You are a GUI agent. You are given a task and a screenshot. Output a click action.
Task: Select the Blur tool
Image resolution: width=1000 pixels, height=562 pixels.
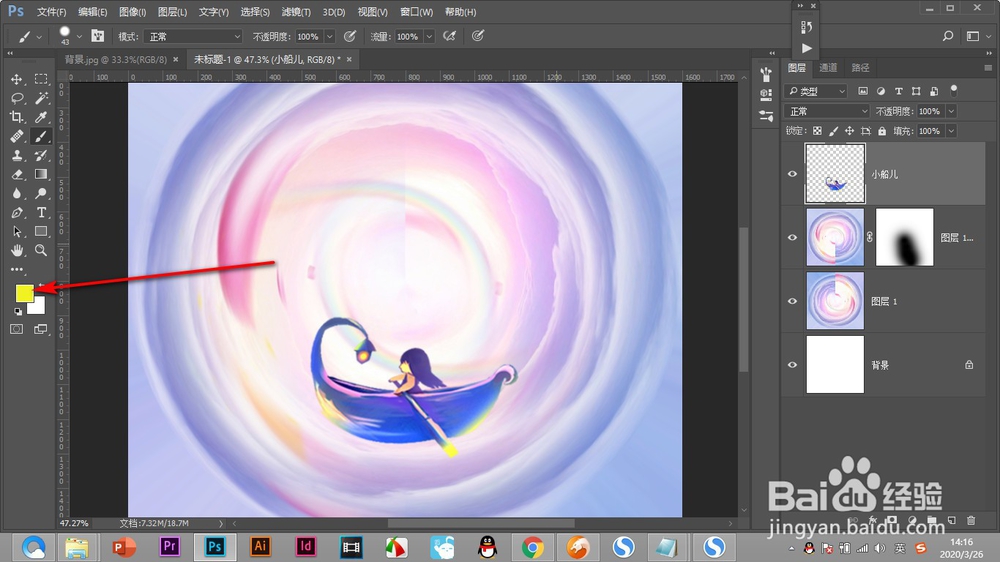click(x=17, y=193)
